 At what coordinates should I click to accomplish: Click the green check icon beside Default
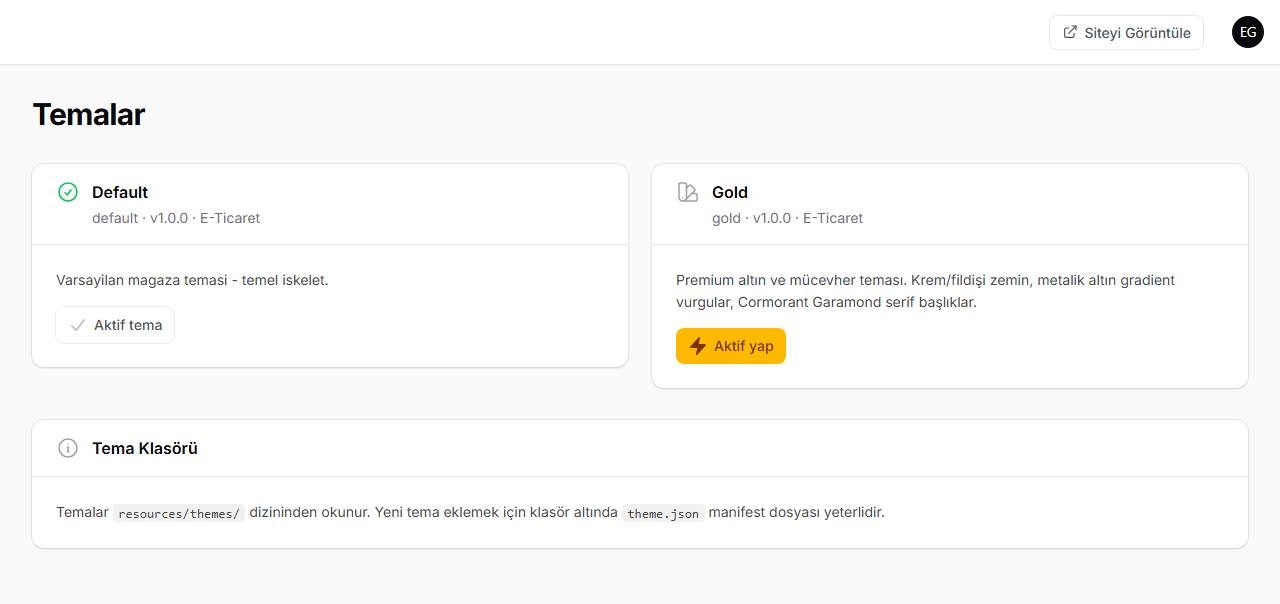coord(68,192)
